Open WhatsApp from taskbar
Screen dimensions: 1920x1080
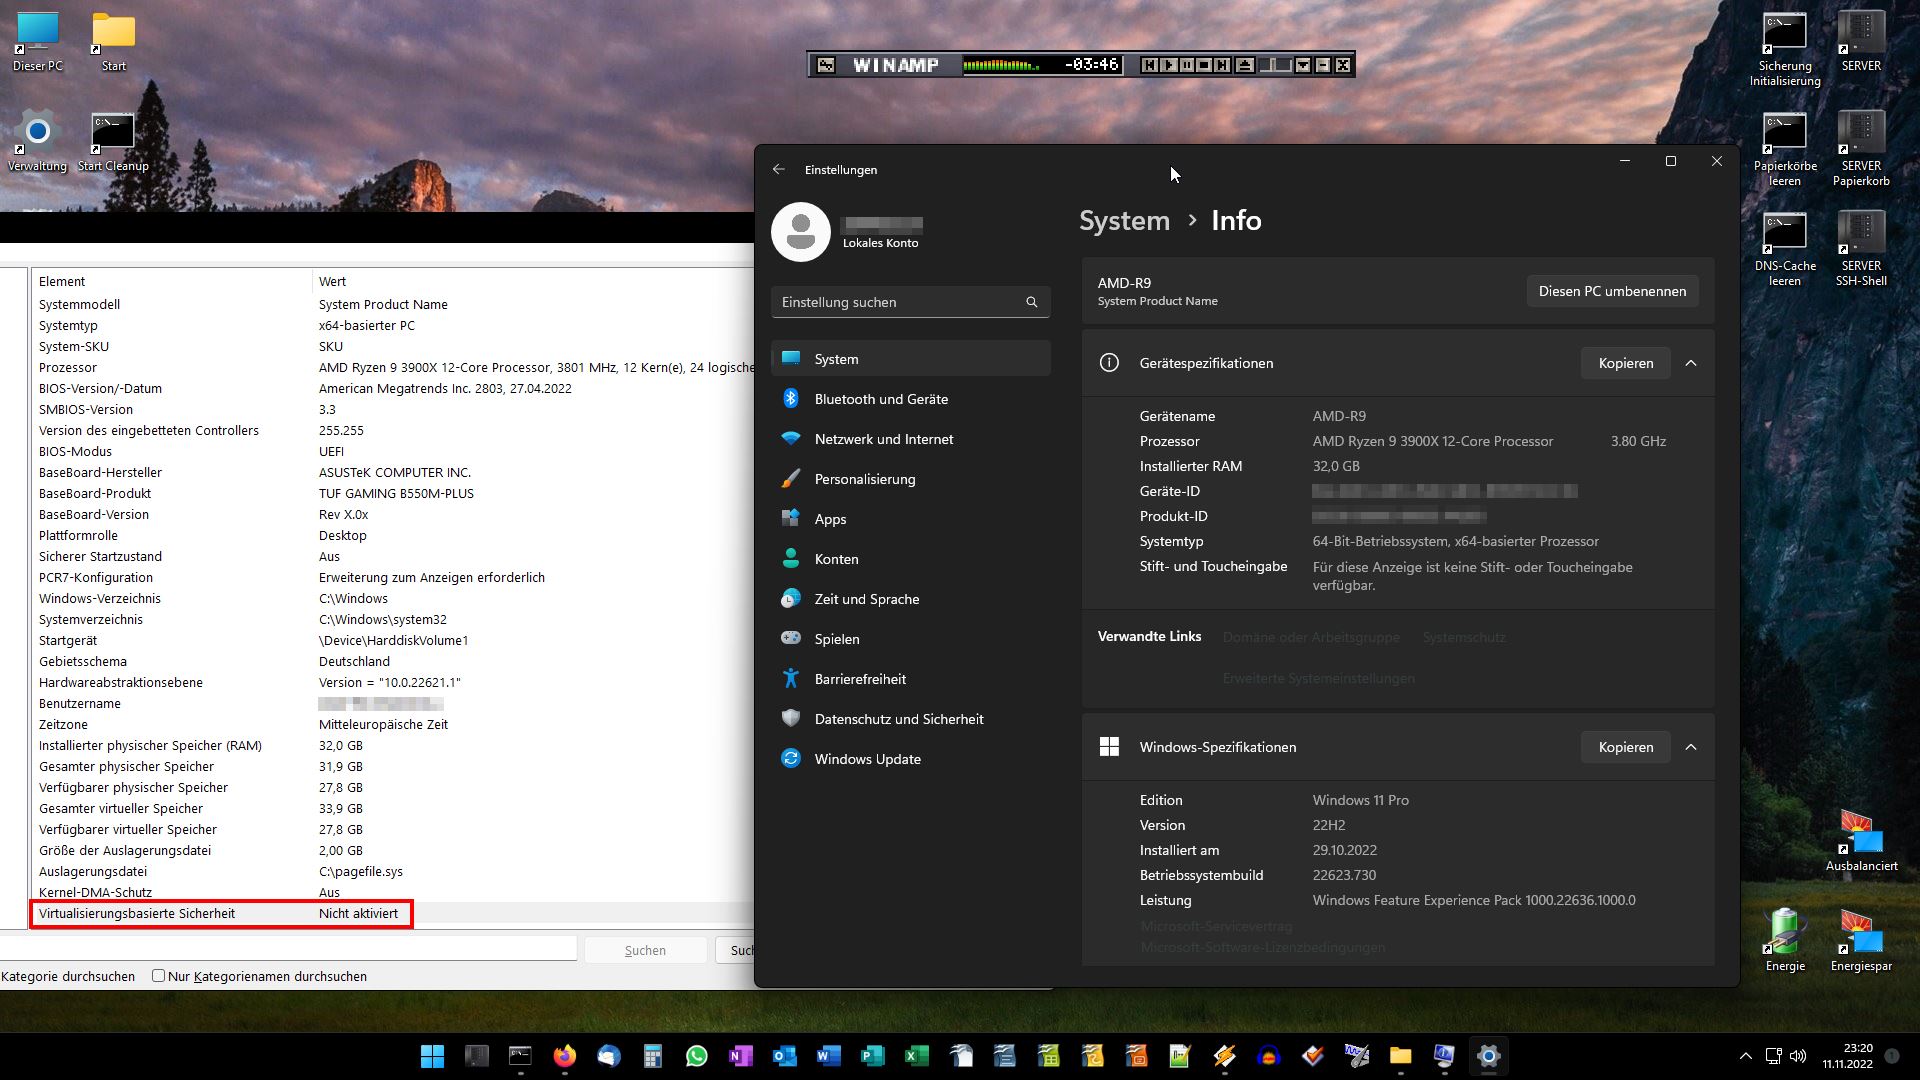point(697,1056)
